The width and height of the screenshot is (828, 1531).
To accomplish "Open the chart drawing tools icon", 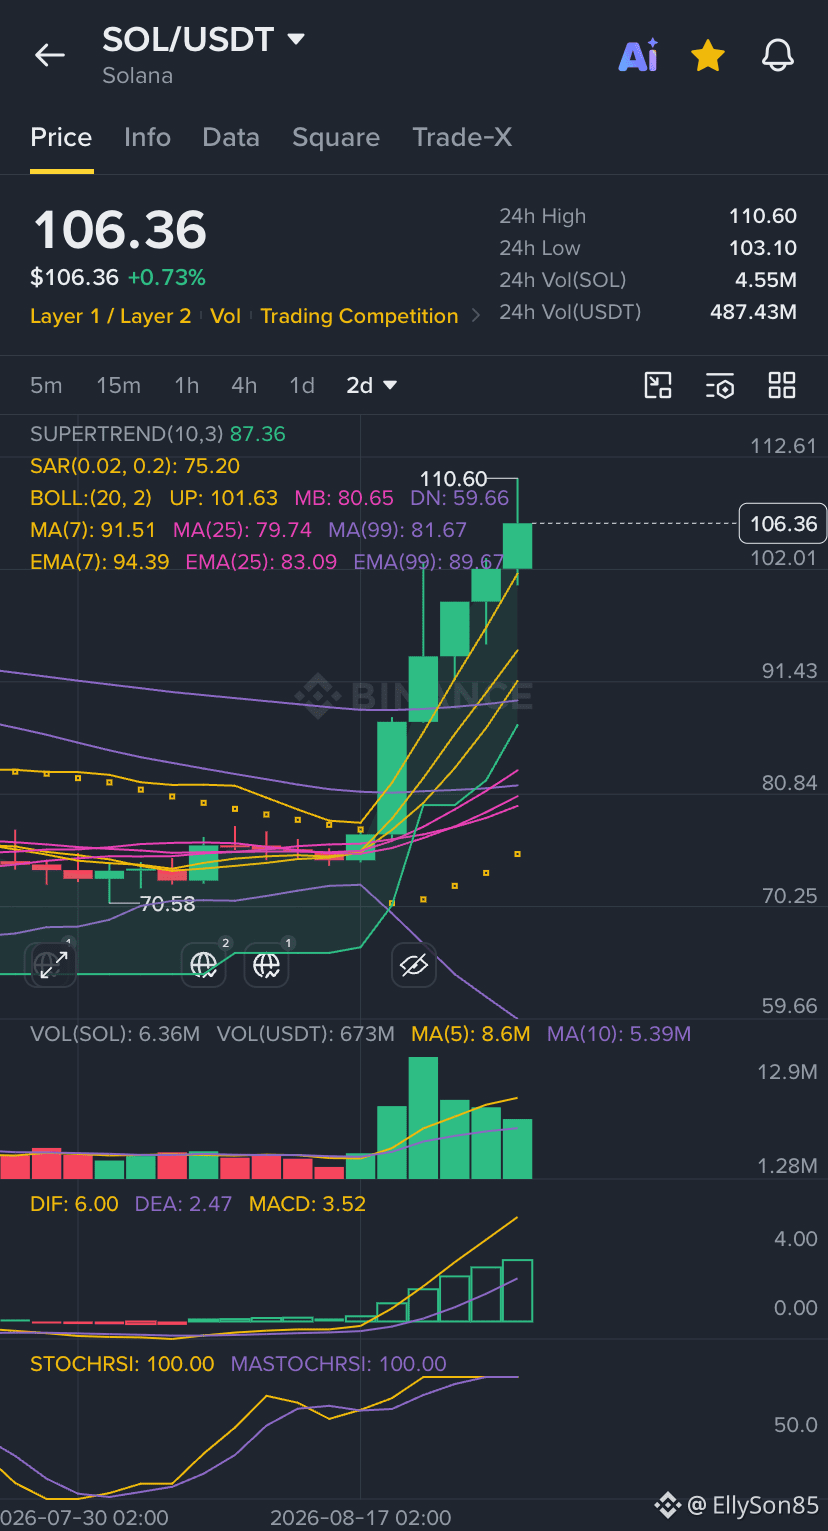I will click(x=658, y=385).
